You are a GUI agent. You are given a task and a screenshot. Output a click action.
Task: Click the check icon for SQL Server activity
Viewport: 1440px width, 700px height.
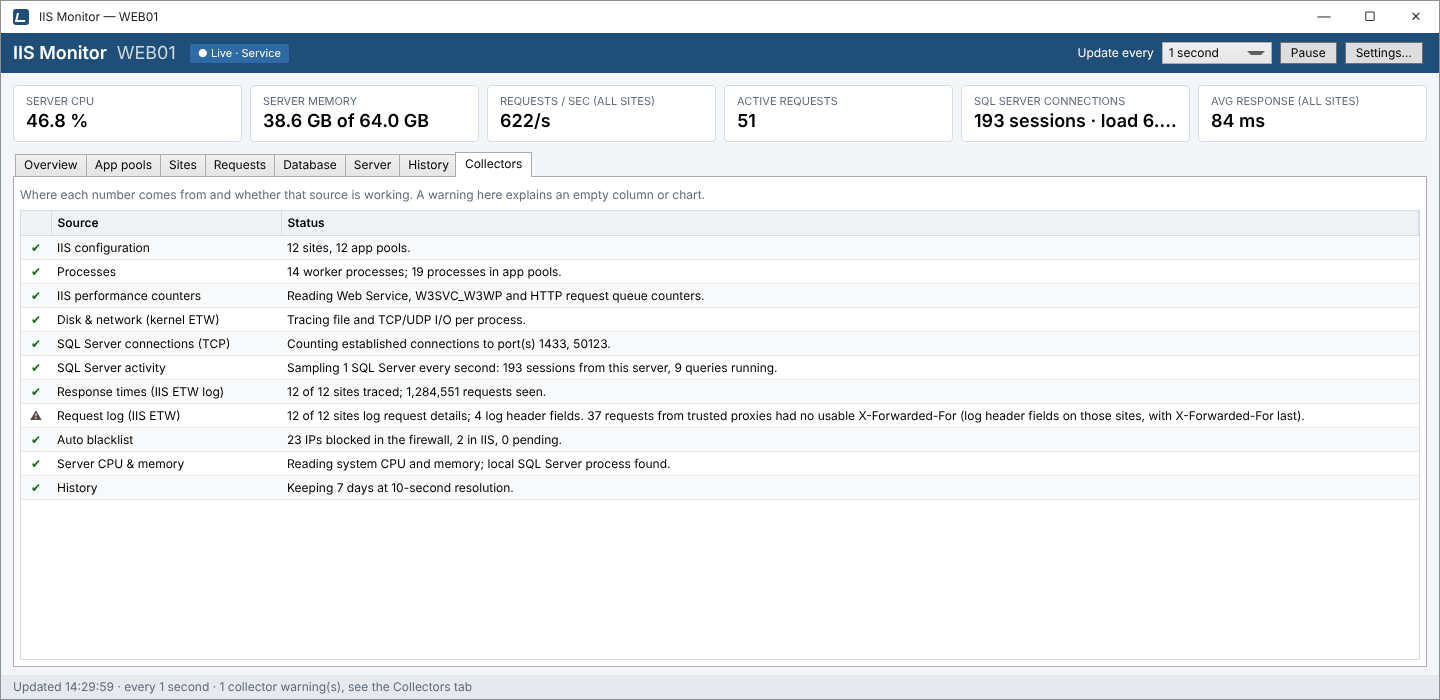point(36,368)
